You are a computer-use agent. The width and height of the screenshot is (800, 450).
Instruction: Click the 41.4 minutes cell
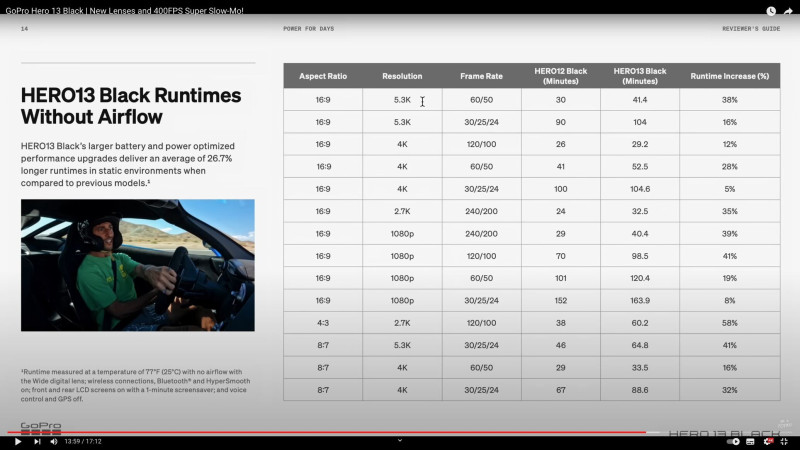click(640, 99)
